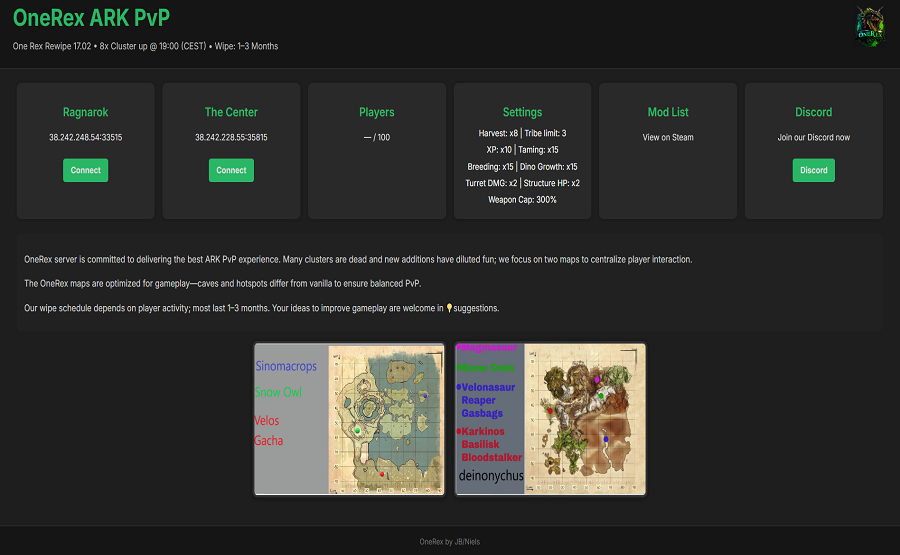900x555 pixels.
Task: Click the red Velos marker on the Center map
Action: pos(382,474)
